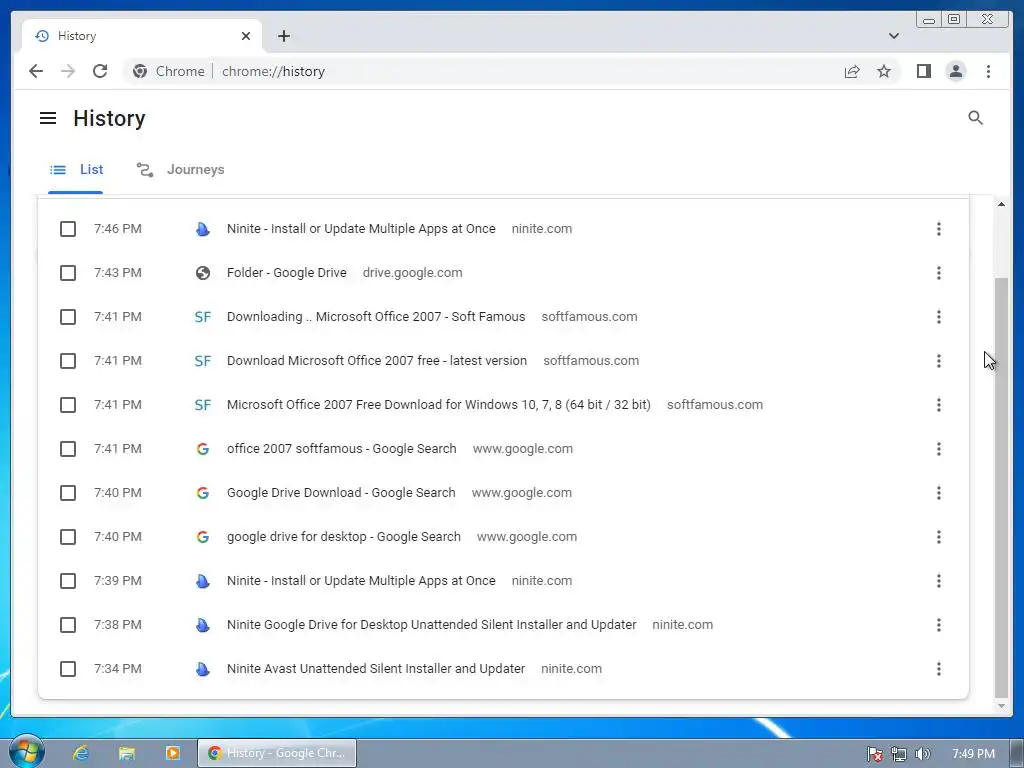Switch to the Journeys tab
The image size is (1024, 768).
click(x=180, y=170)
